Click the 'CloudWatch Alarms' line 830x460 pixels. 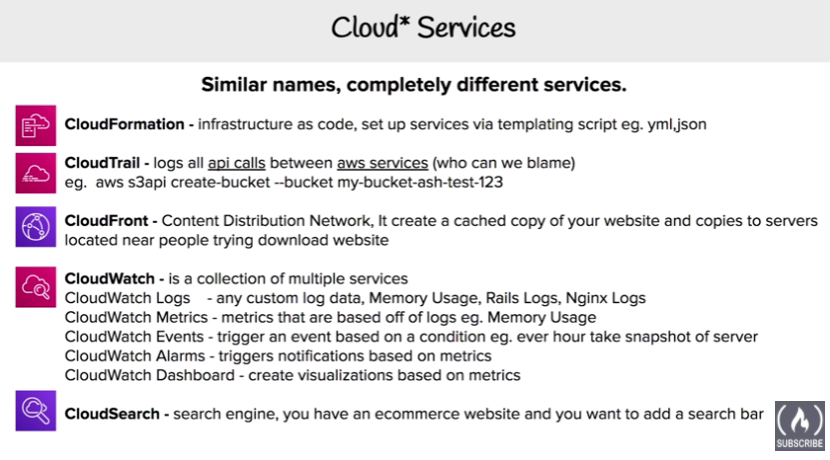coord(278,356)
